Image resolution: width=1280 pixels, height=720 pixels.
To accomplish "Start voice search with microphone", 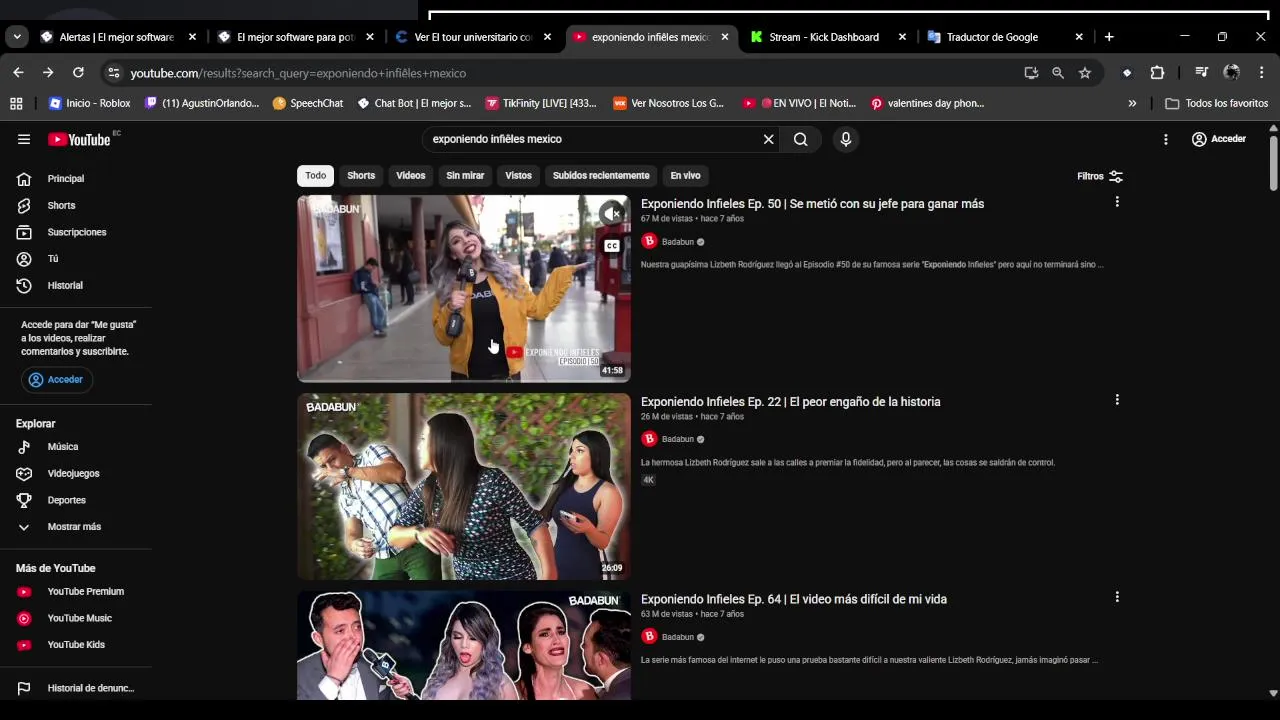I will tap(846, 139).
